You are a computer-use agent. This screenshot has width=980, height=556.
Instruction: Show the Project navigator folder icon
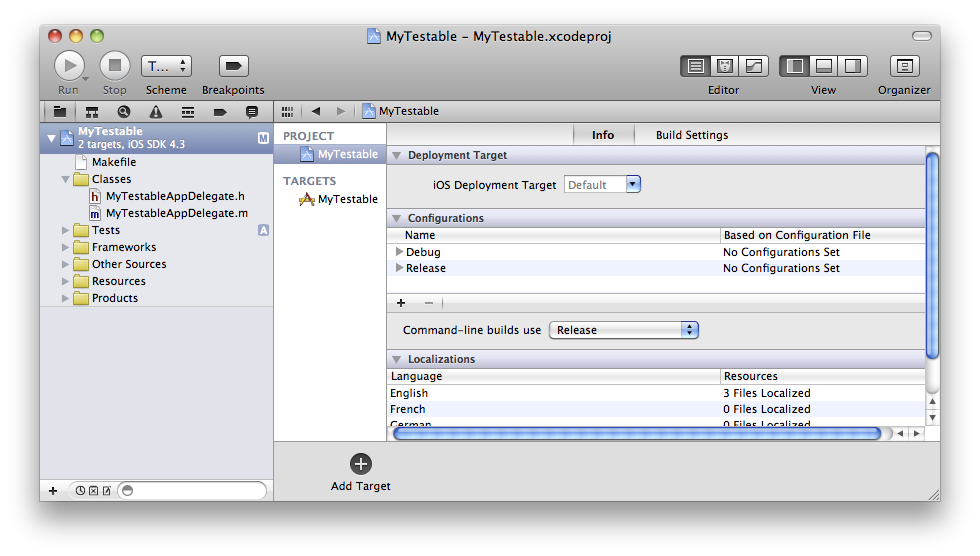[x=60, y=112]
